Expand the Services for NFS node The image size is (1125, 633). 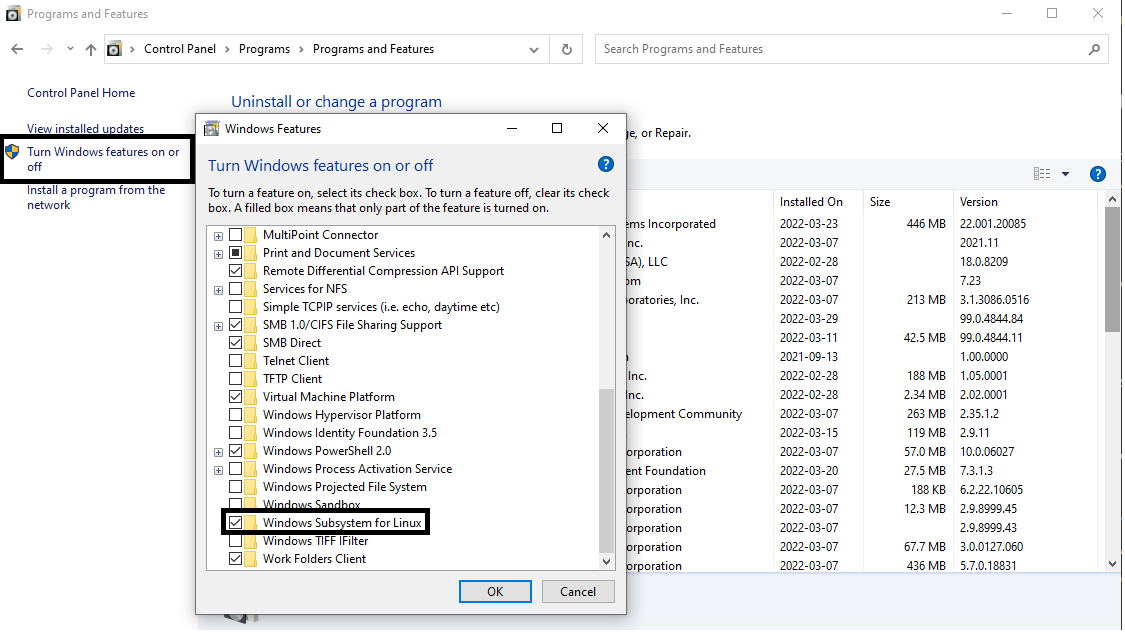click(x=219, y=288)
